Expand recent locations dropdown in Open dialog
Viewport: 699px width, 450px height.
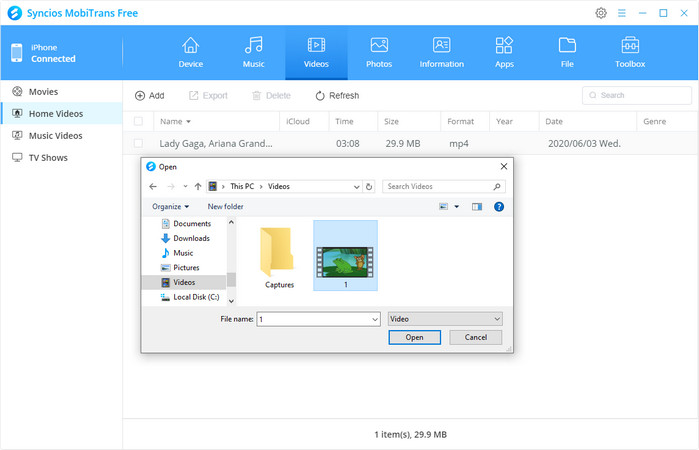pos(185,186)
